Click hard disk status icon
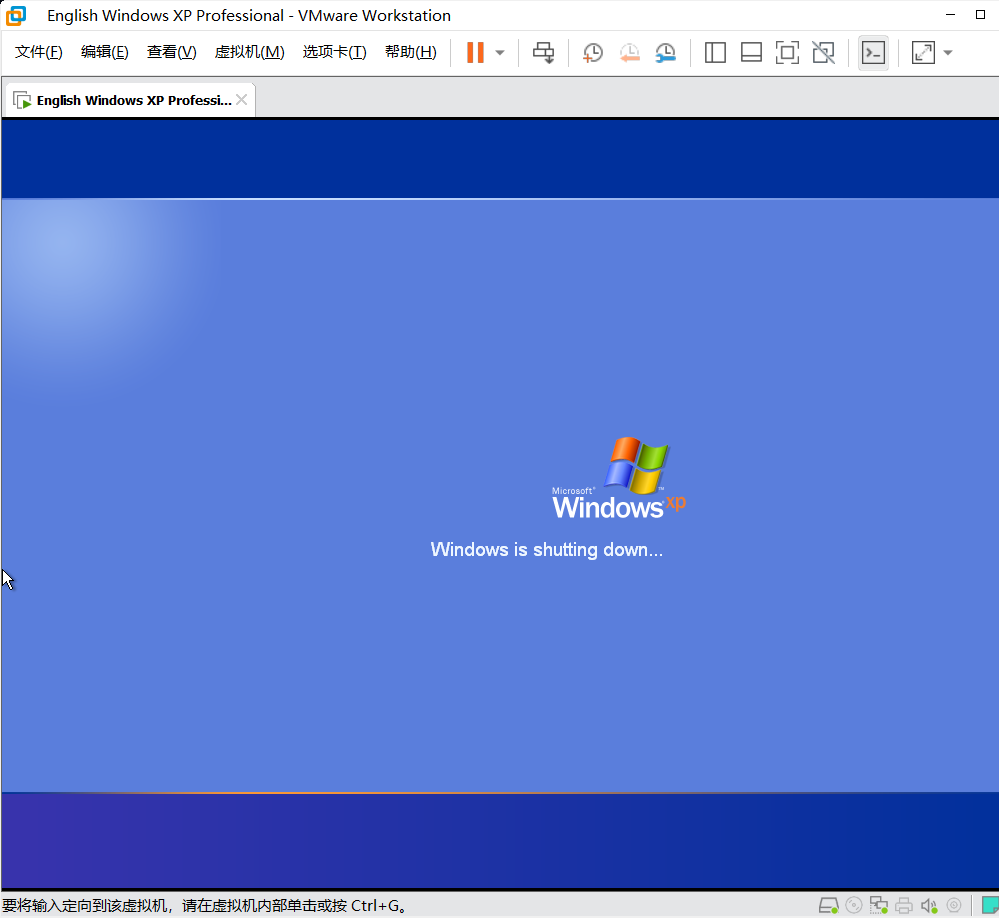Screen dimensions: 999x918 (x=828, y=905)
